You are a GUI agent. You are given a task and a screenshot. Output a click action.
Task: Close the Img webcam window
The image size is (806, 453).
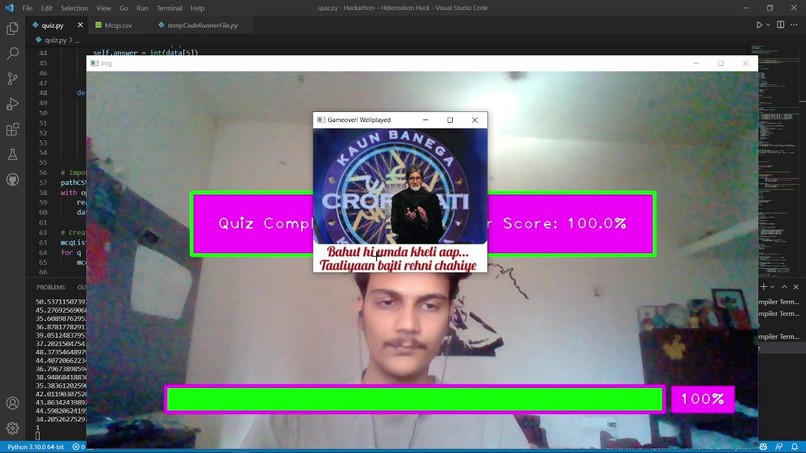click(745, 63)
